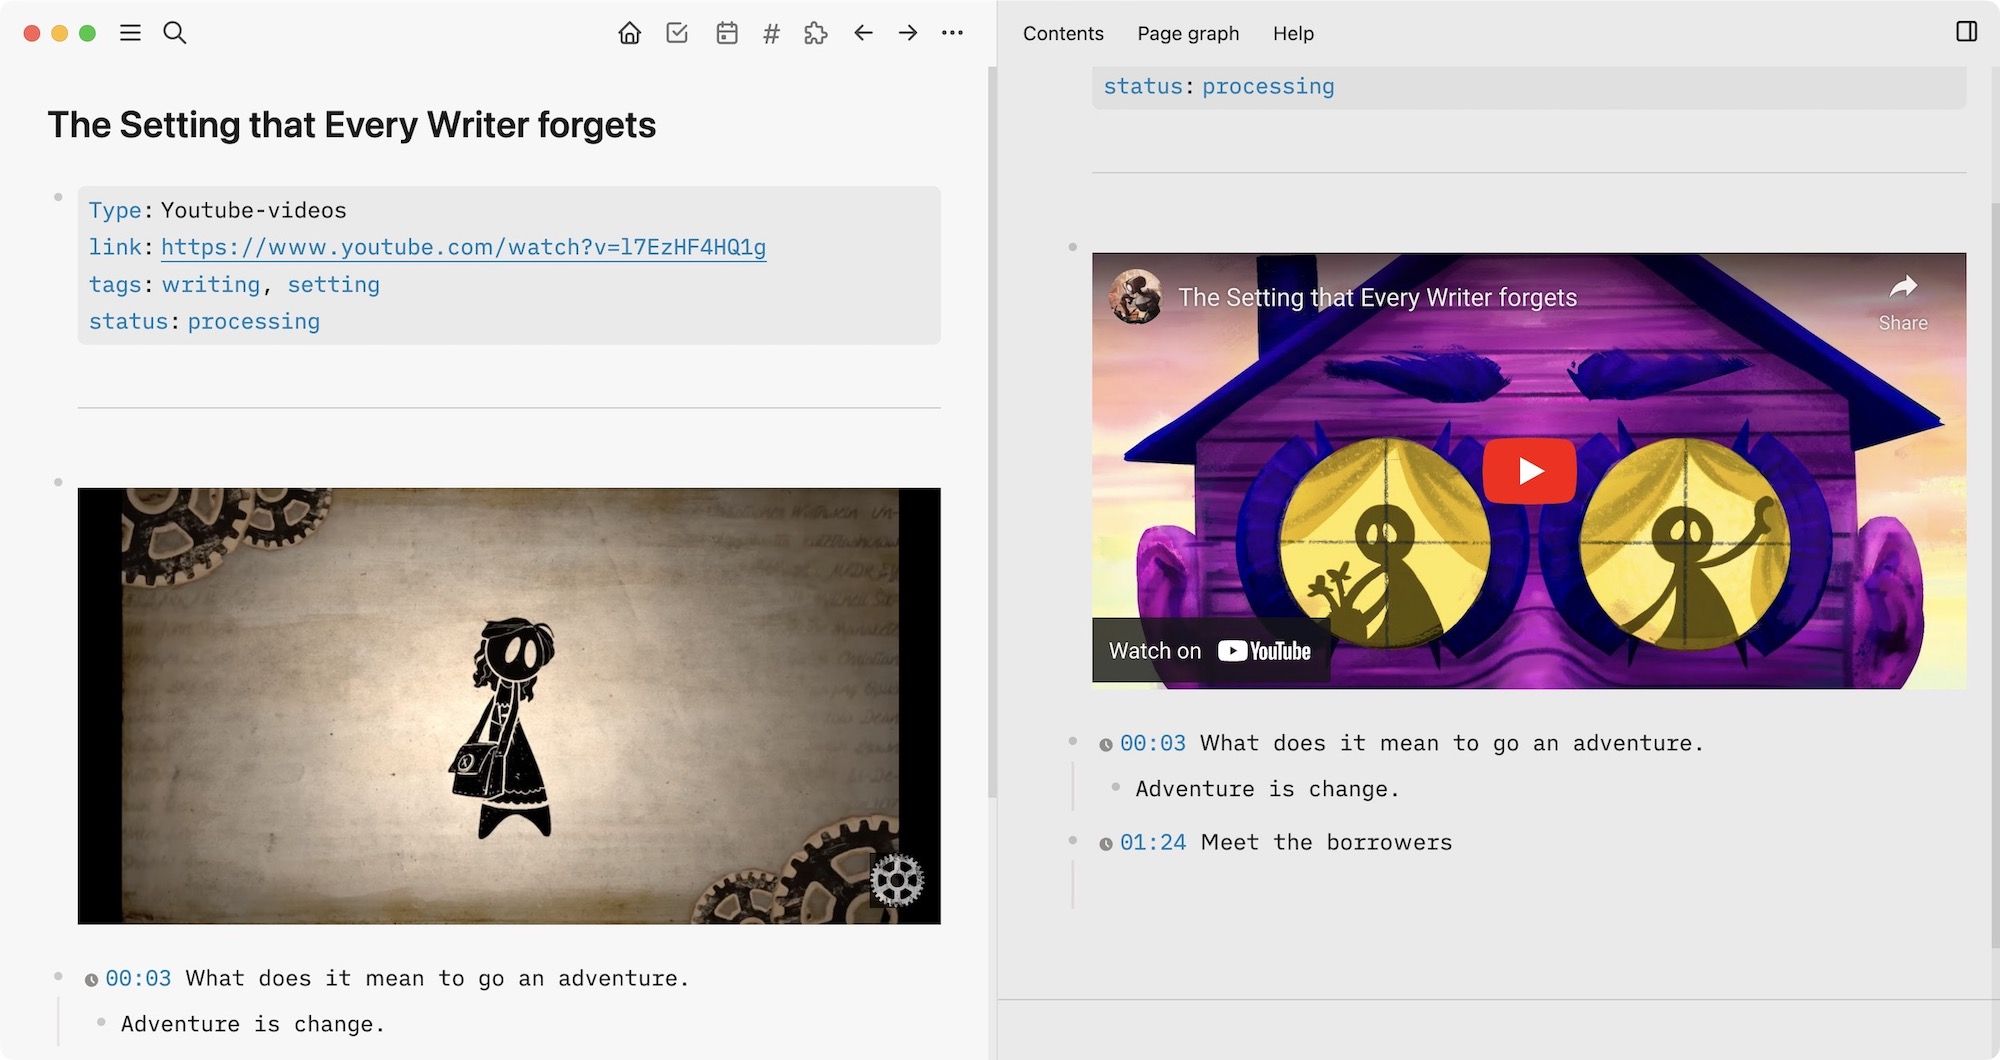
Task: Open tasks via the checkbox icon
Action: click(x=677, y=32)
